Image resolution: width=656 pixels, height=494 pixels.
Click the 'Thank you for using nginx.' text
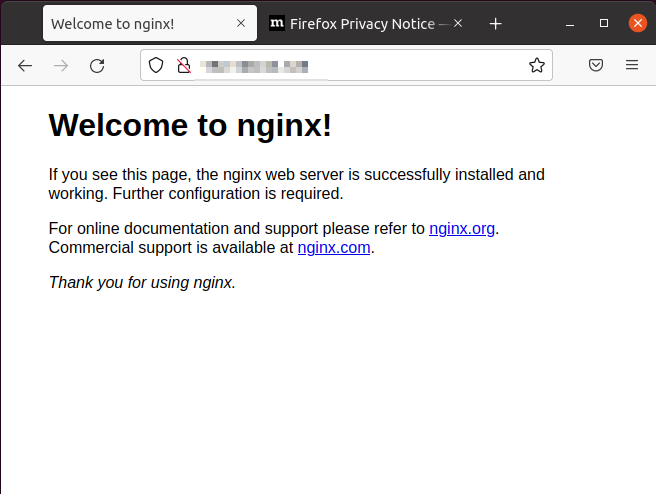142,283
